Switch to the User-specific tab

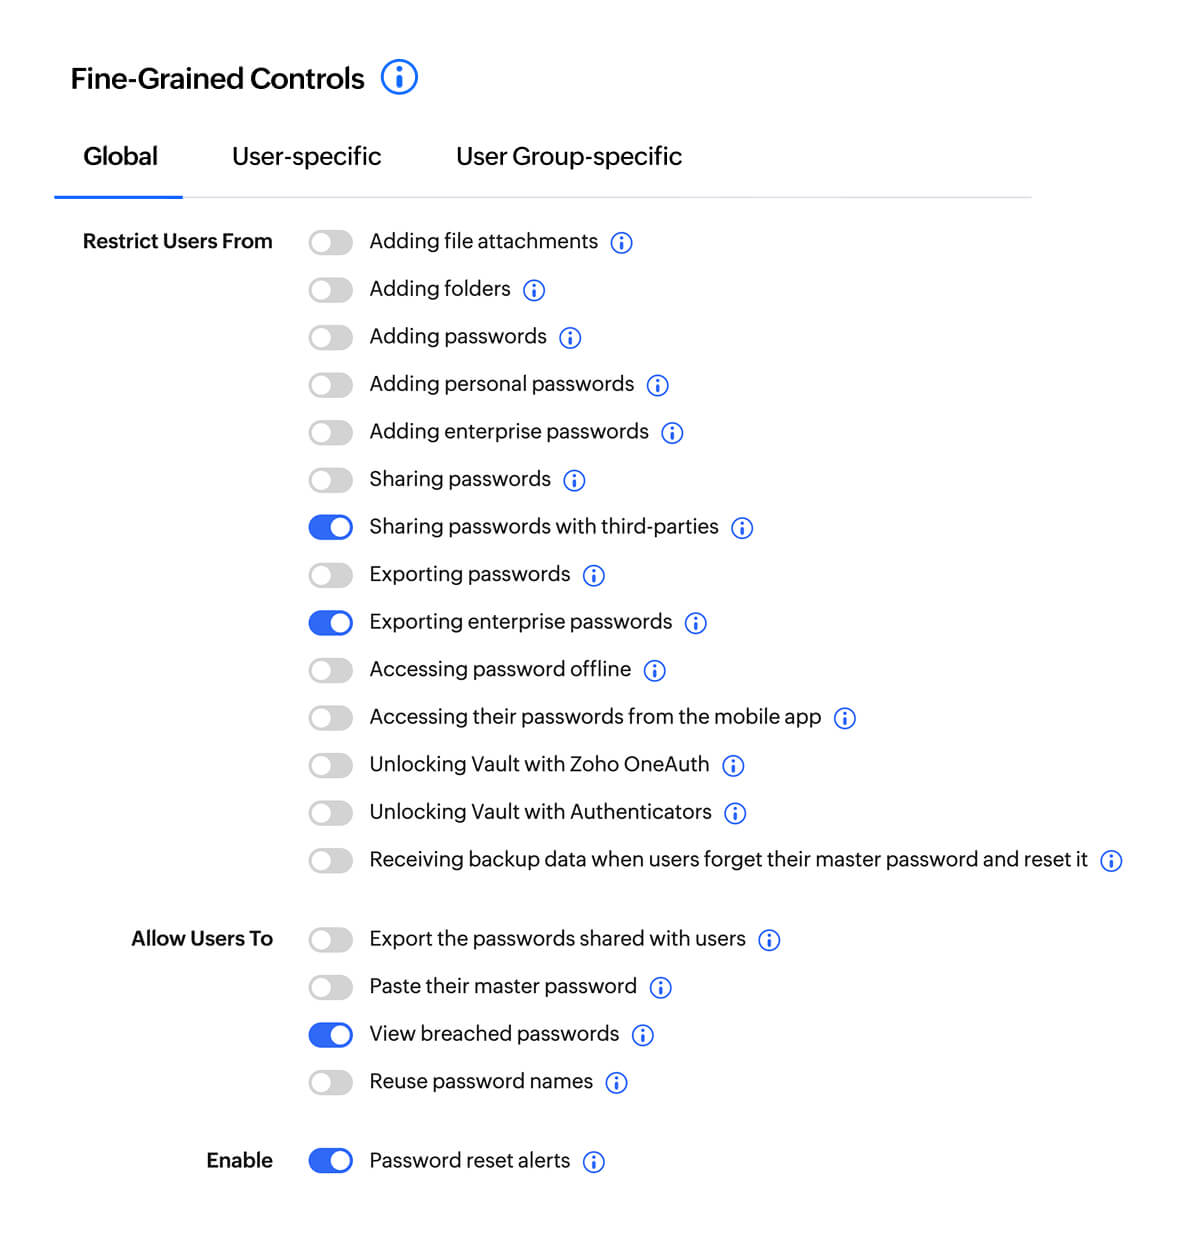(x=306, y=156)
